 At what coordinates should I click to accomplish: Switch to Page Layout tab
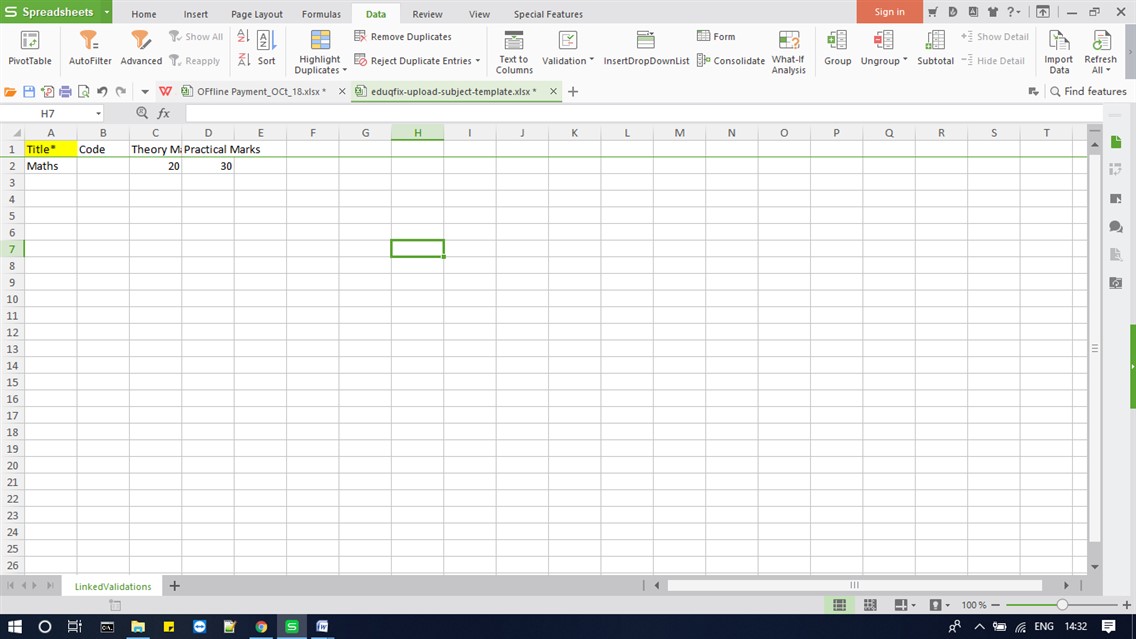click(256, 14)
